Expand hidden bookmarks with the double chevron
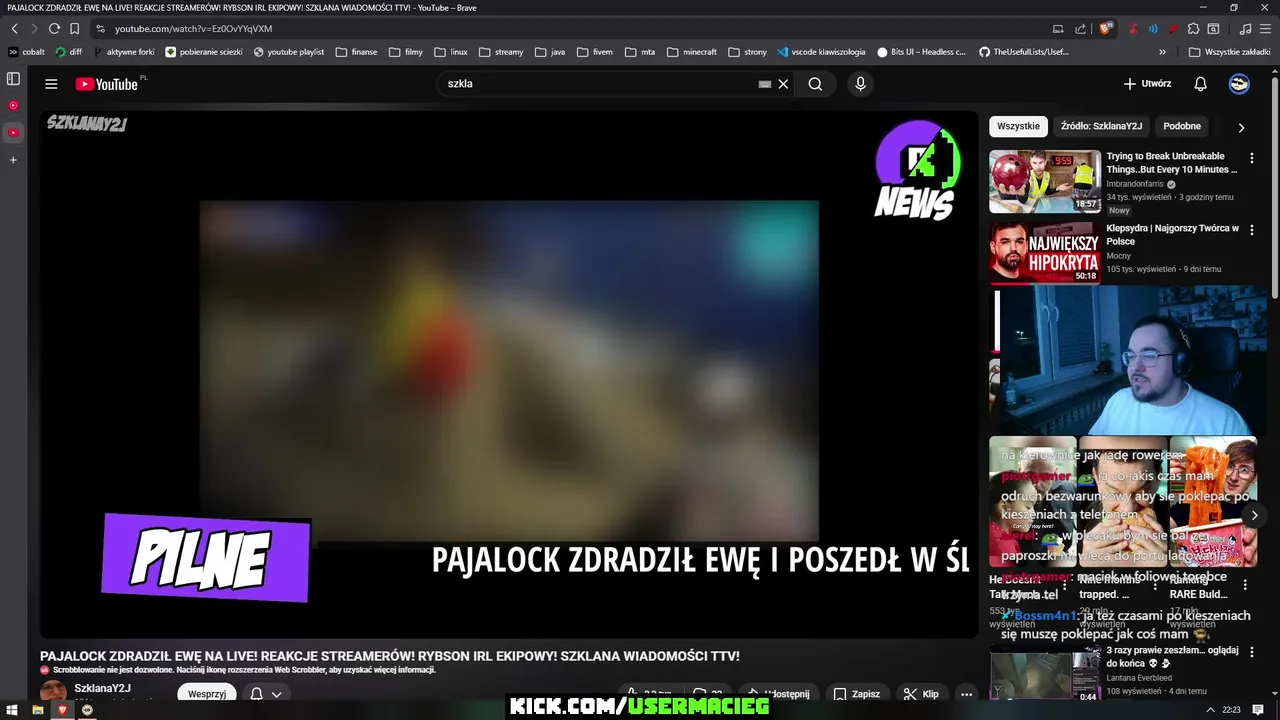 point(1162,52)
